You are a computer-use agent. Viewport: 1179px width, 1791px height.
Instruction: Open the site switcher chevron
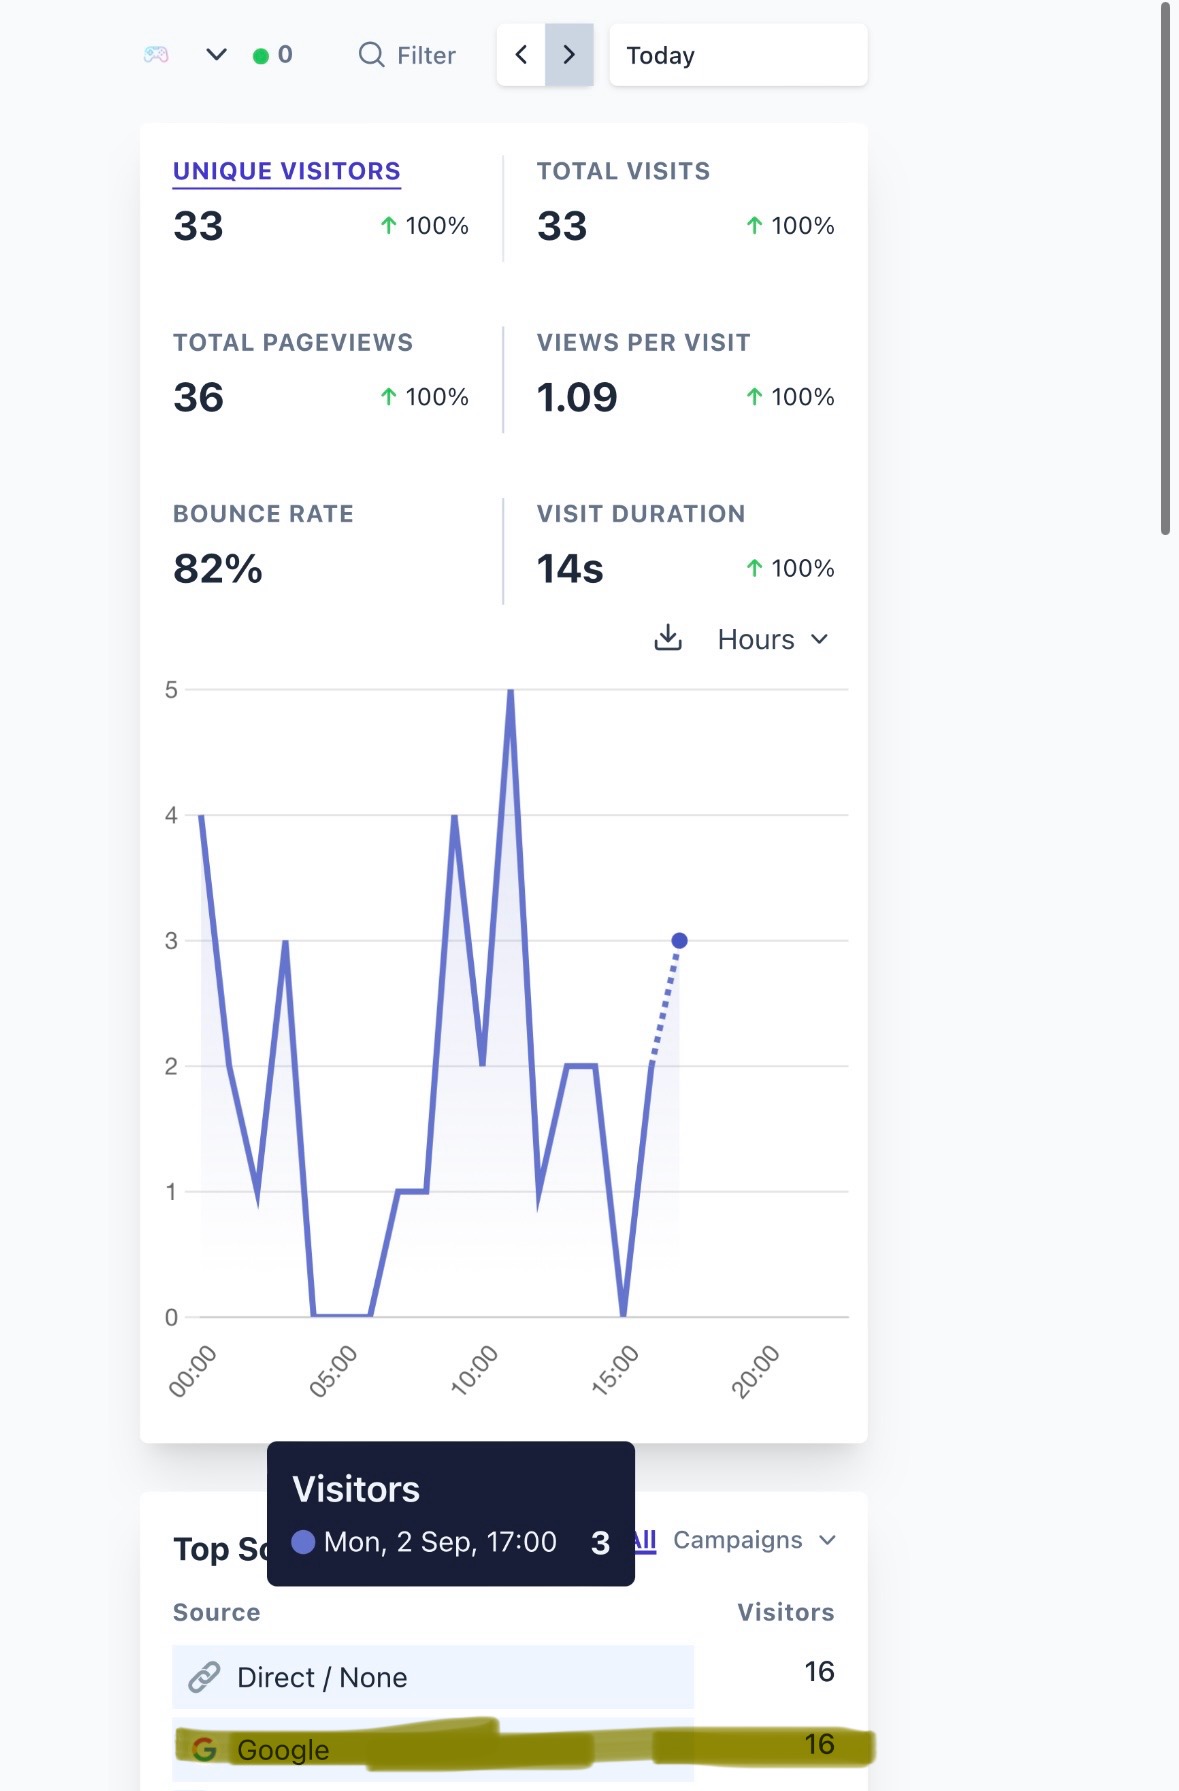click(x=216, y=54)
